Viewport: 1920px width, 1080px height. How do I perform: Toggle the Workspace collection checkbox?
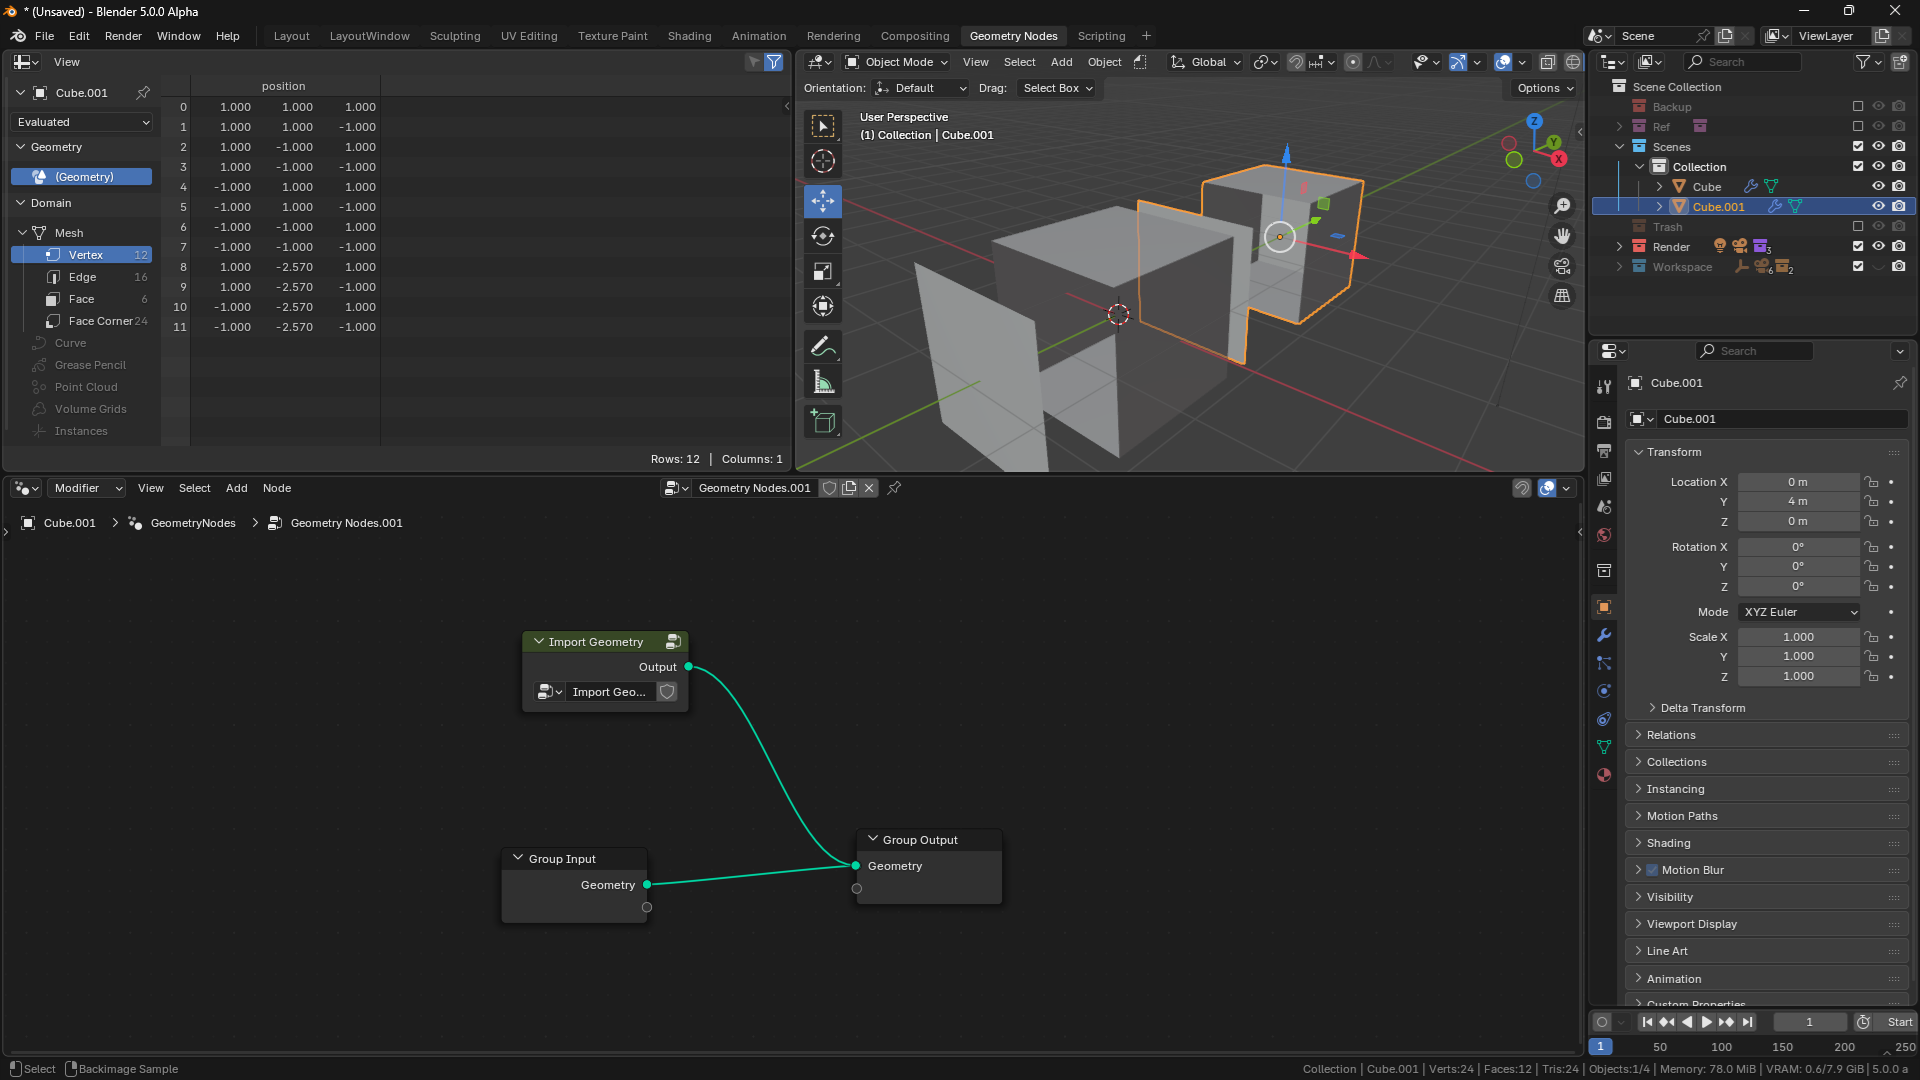pyautogui.click(x=1858, y=266)
